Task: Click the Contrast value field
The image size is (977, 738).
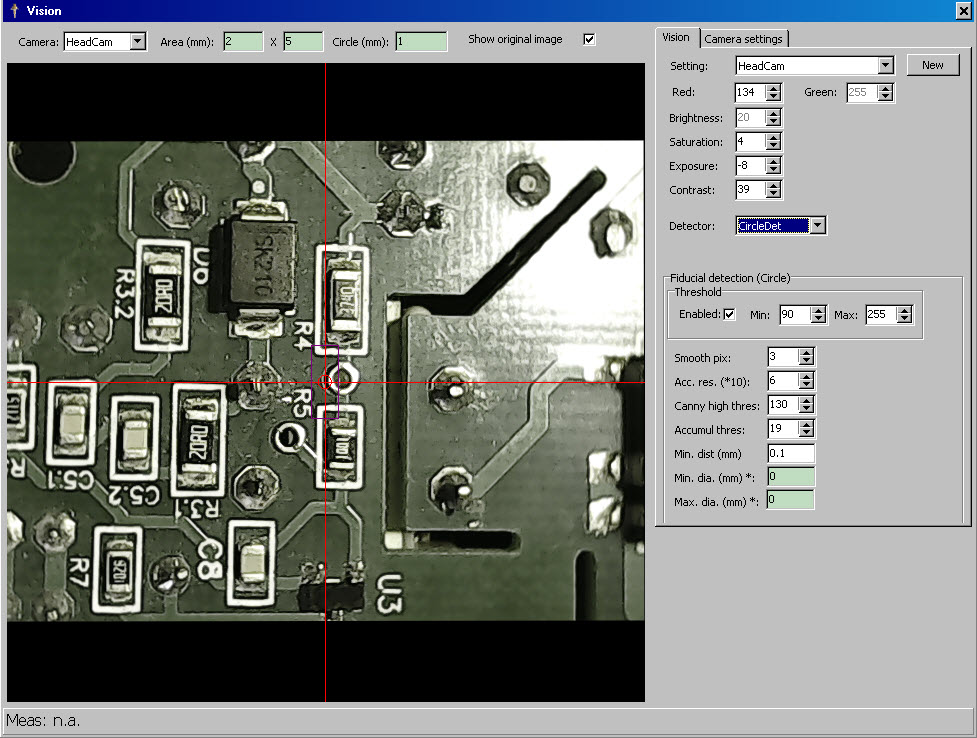Action: pos(750,189)
